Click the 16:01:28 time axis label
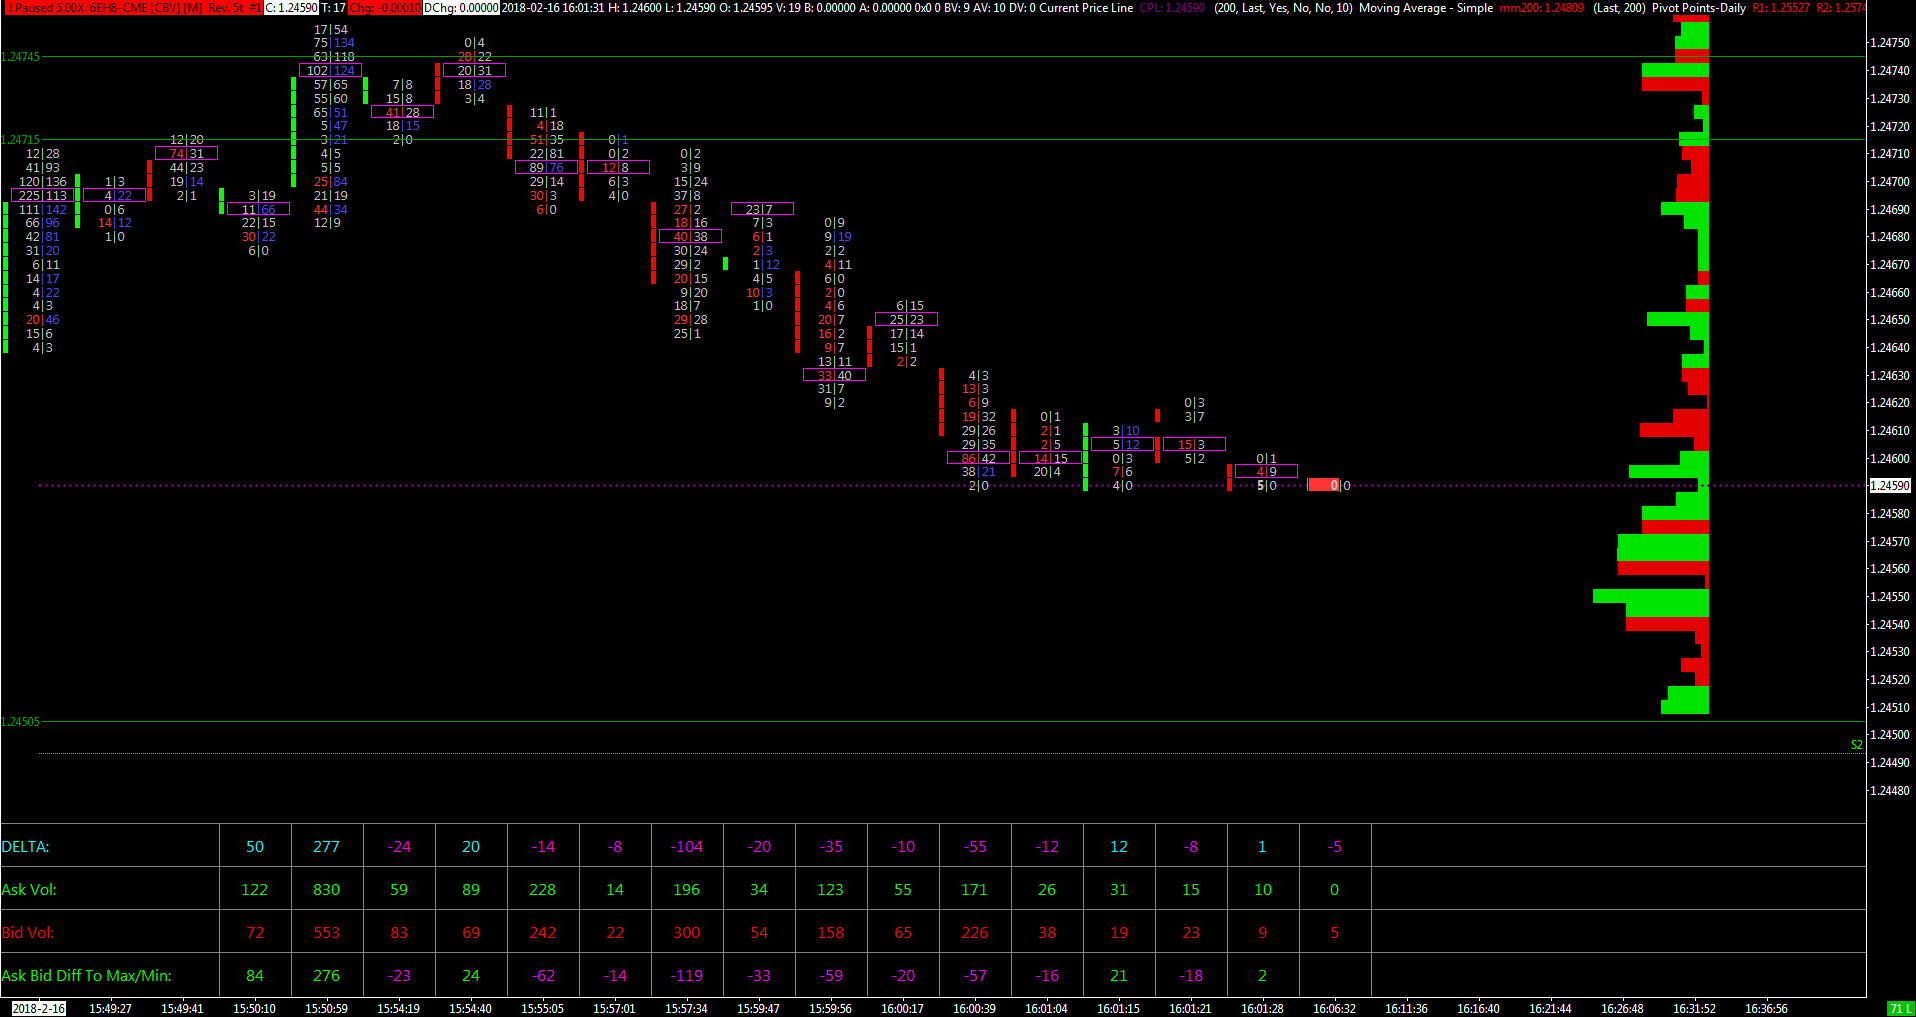The height and width of the screenshot is (1017, 1916). click(1263, 1009)
